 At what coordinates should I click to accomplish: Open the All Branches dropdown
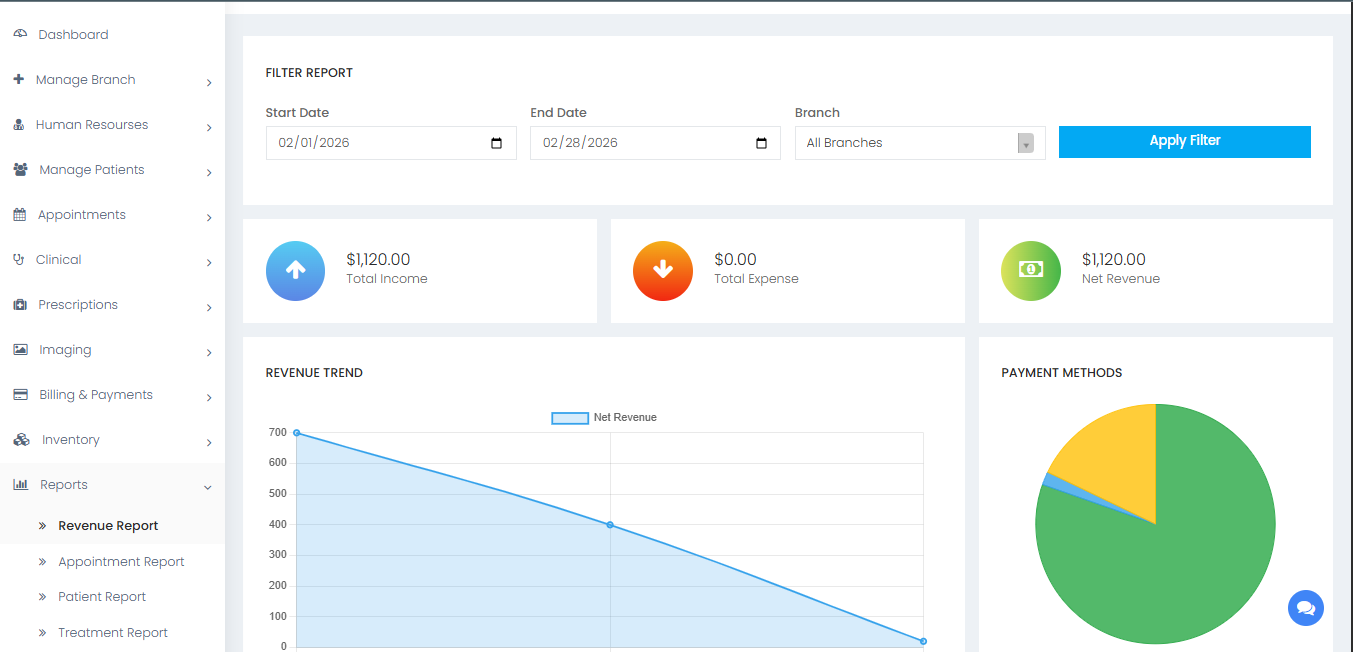point(920,143)
